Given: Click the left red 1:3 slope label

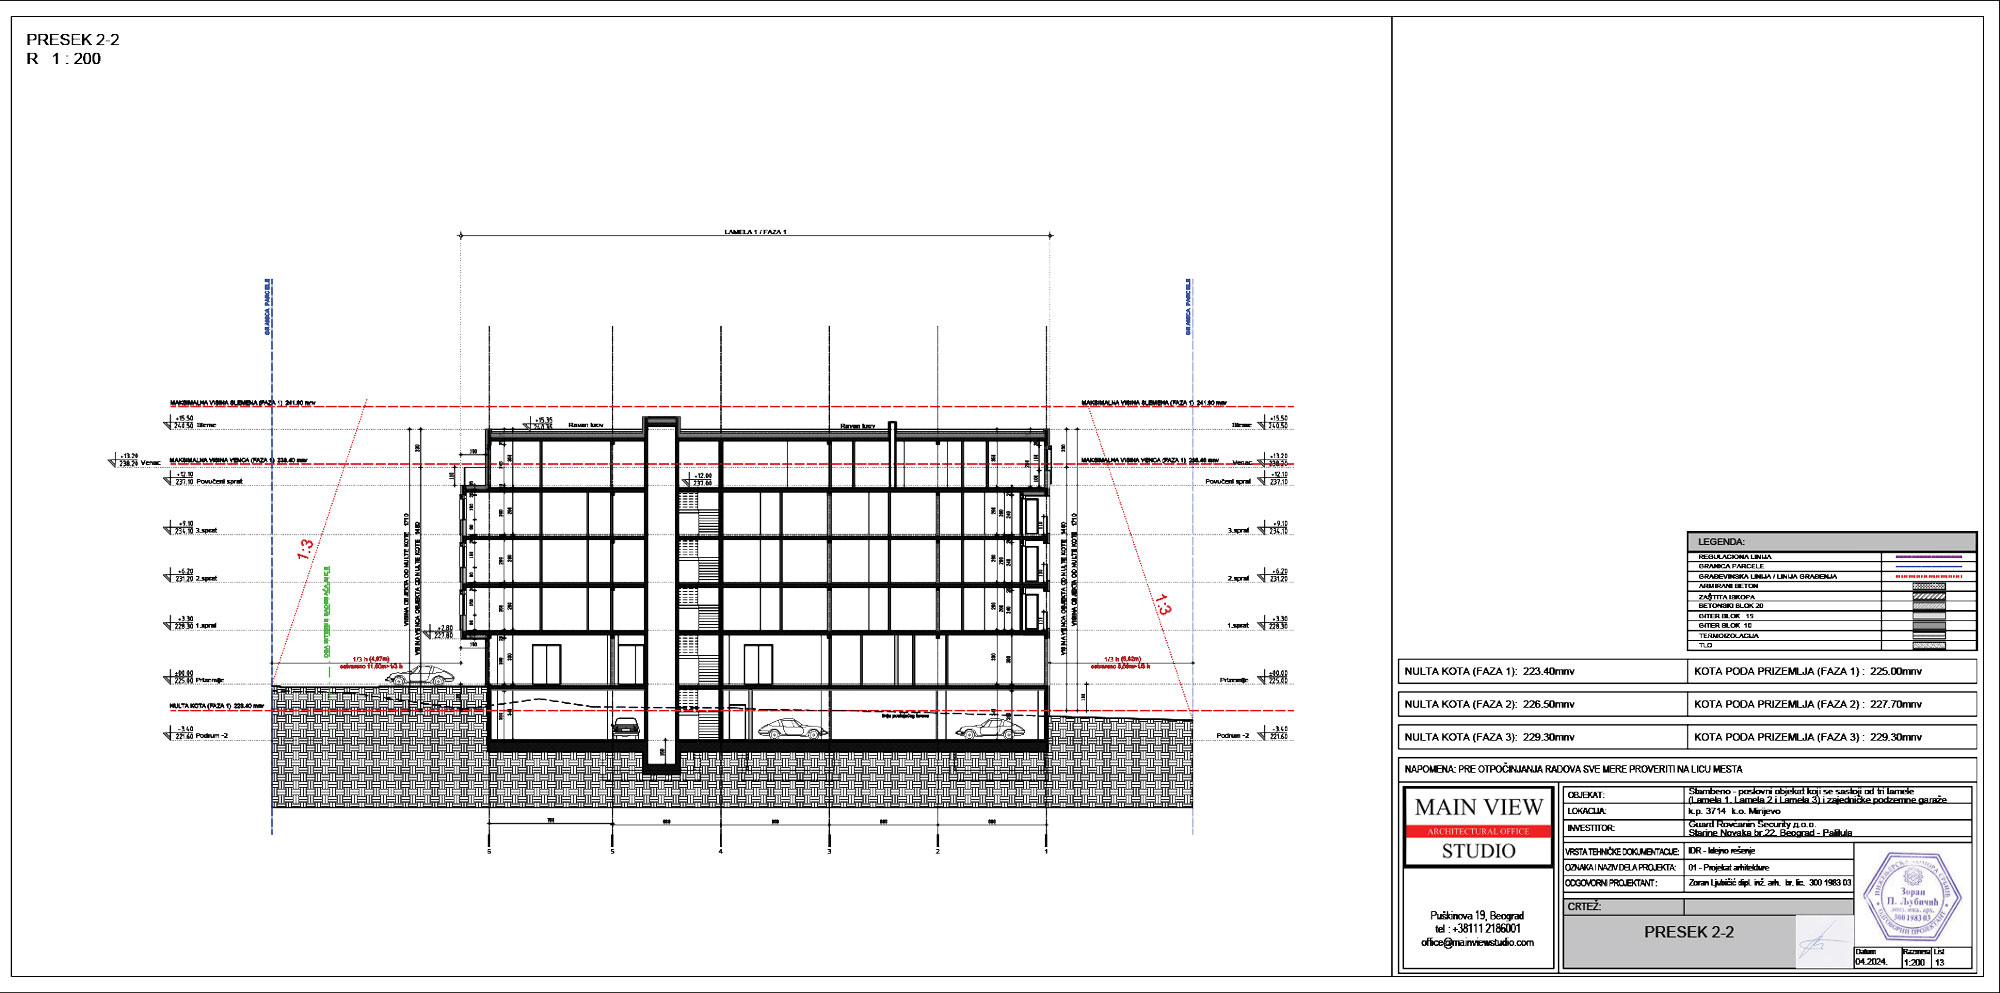Looking at the screenshot, I should [x=305, y=549].
